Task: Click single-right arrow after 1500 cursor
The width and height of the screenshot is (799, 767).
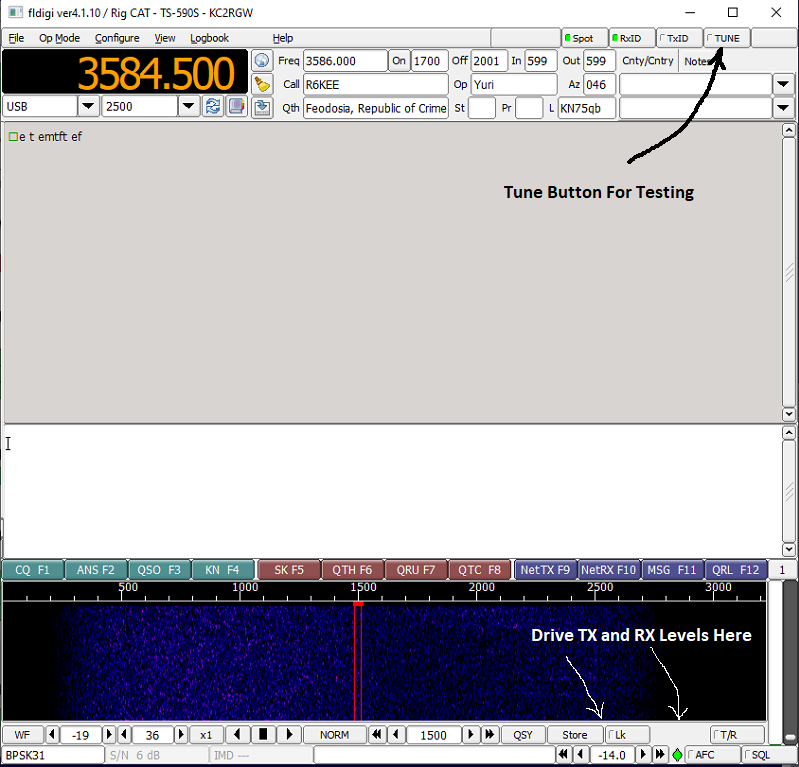Action: coord(470,735)
